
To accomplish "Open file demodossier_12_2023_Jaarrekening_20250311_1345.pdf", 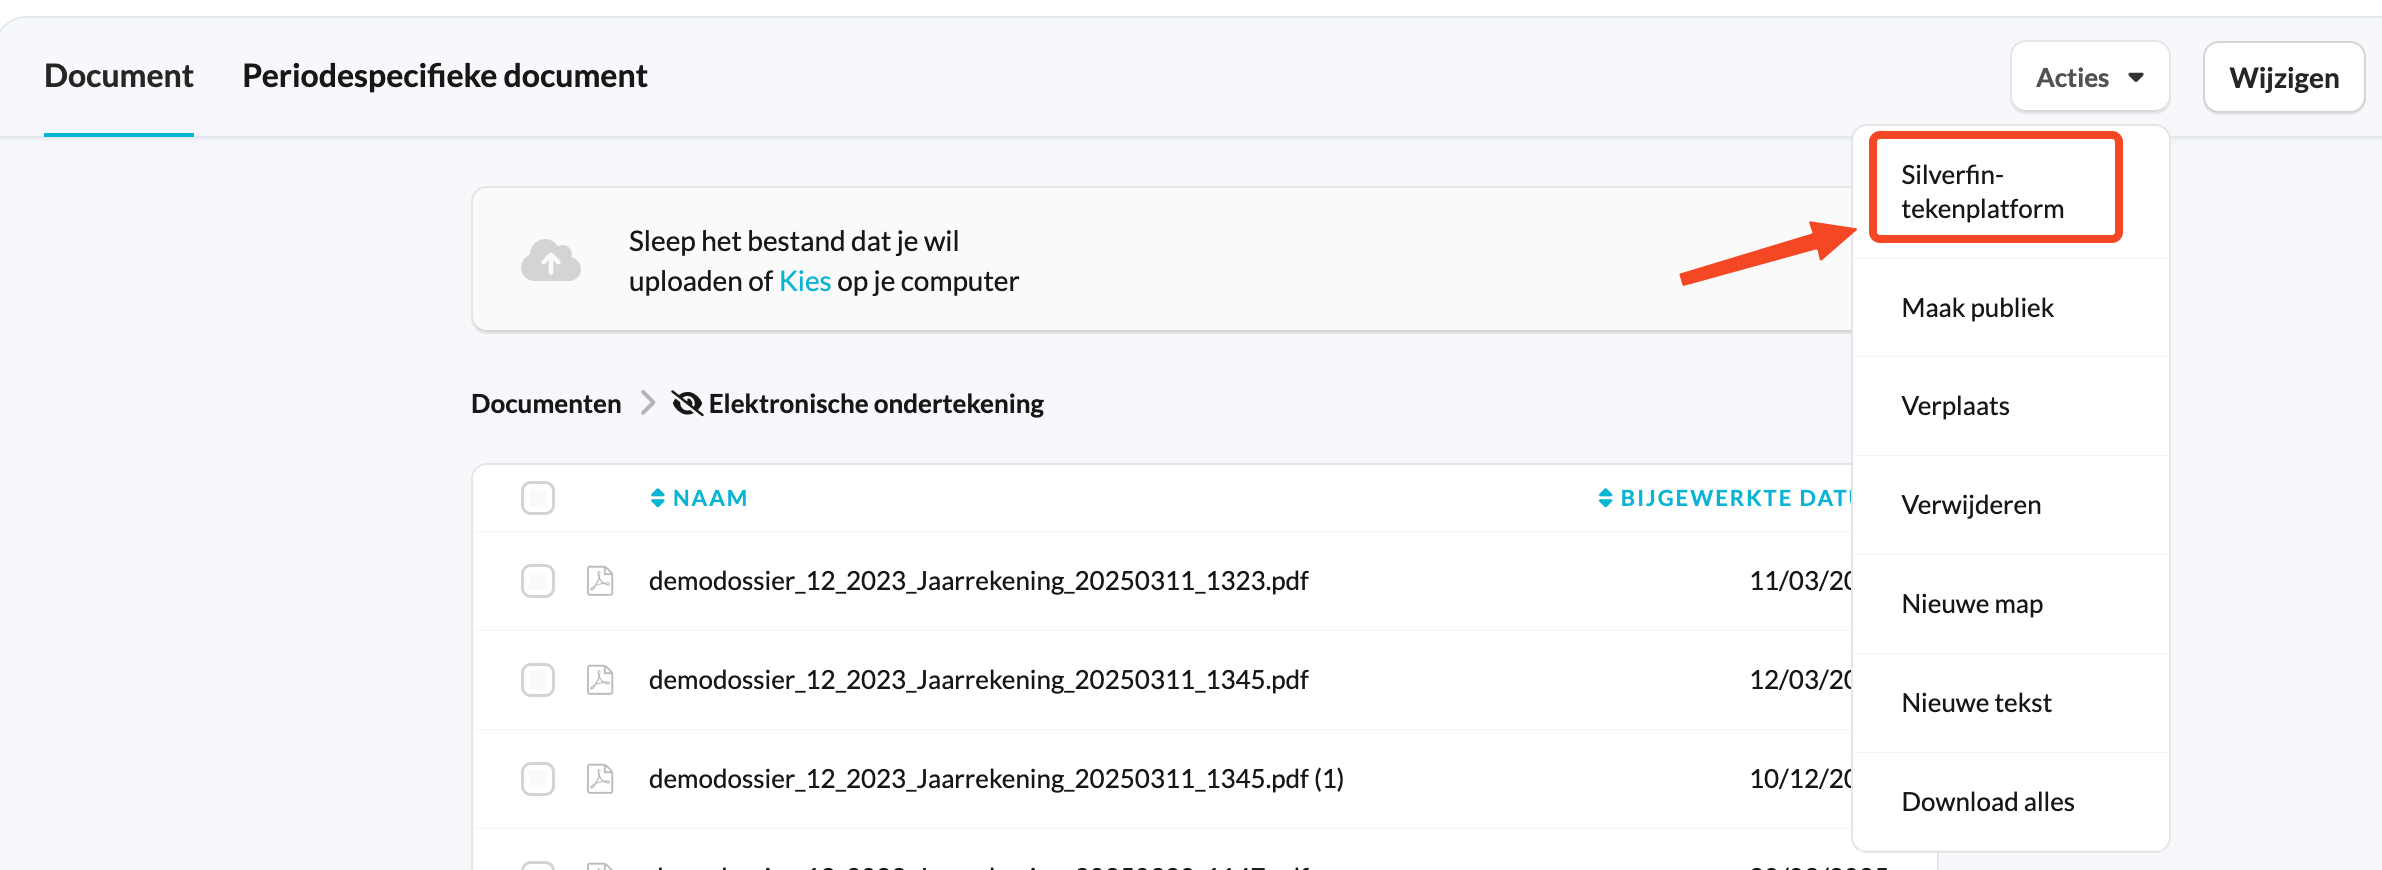I will tap(978, 680).
